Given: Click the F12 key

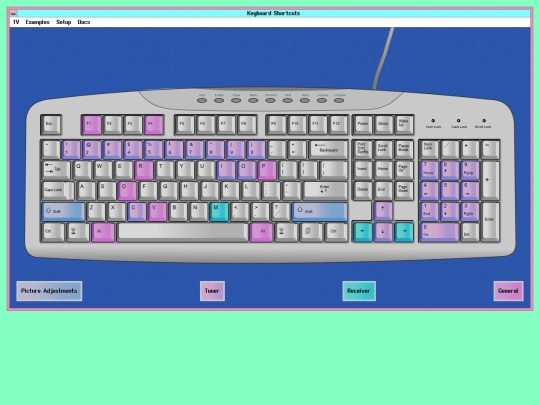Looking at the screenshot, I should tap(338, 125).
